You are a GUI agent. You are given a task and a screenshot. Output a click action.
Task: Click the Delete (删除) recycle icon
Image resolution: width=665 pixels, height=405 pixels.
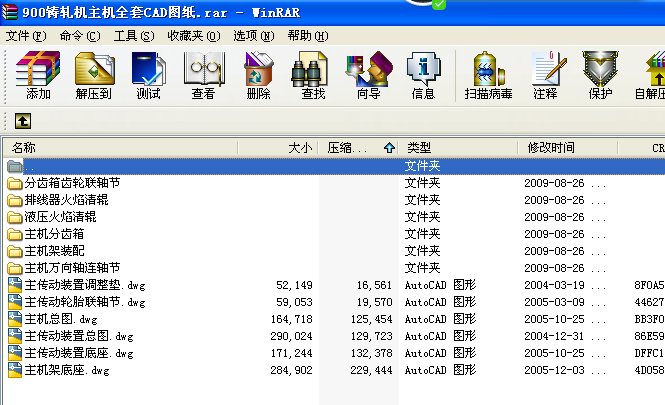pyautogui.click(x=258, y=69)
